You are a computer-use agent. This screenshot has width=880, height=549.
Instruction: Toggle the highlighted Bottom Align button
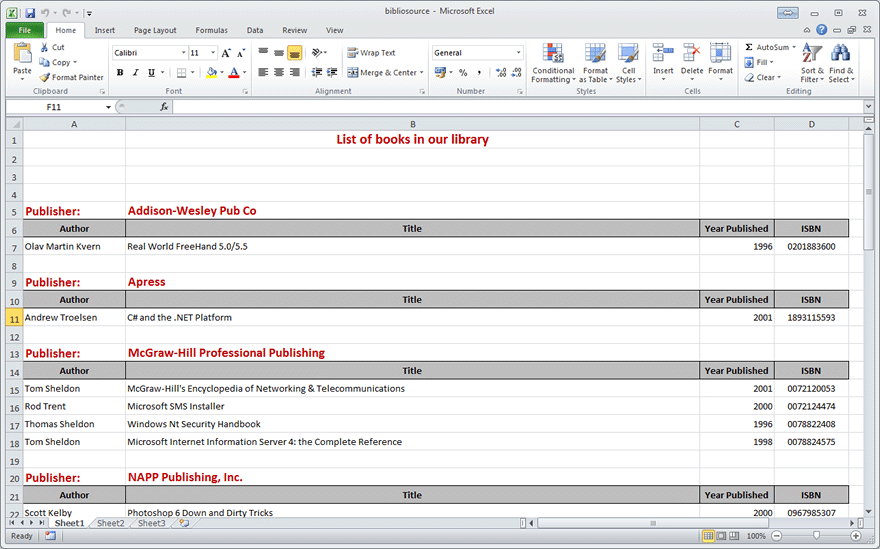[294, 53]
